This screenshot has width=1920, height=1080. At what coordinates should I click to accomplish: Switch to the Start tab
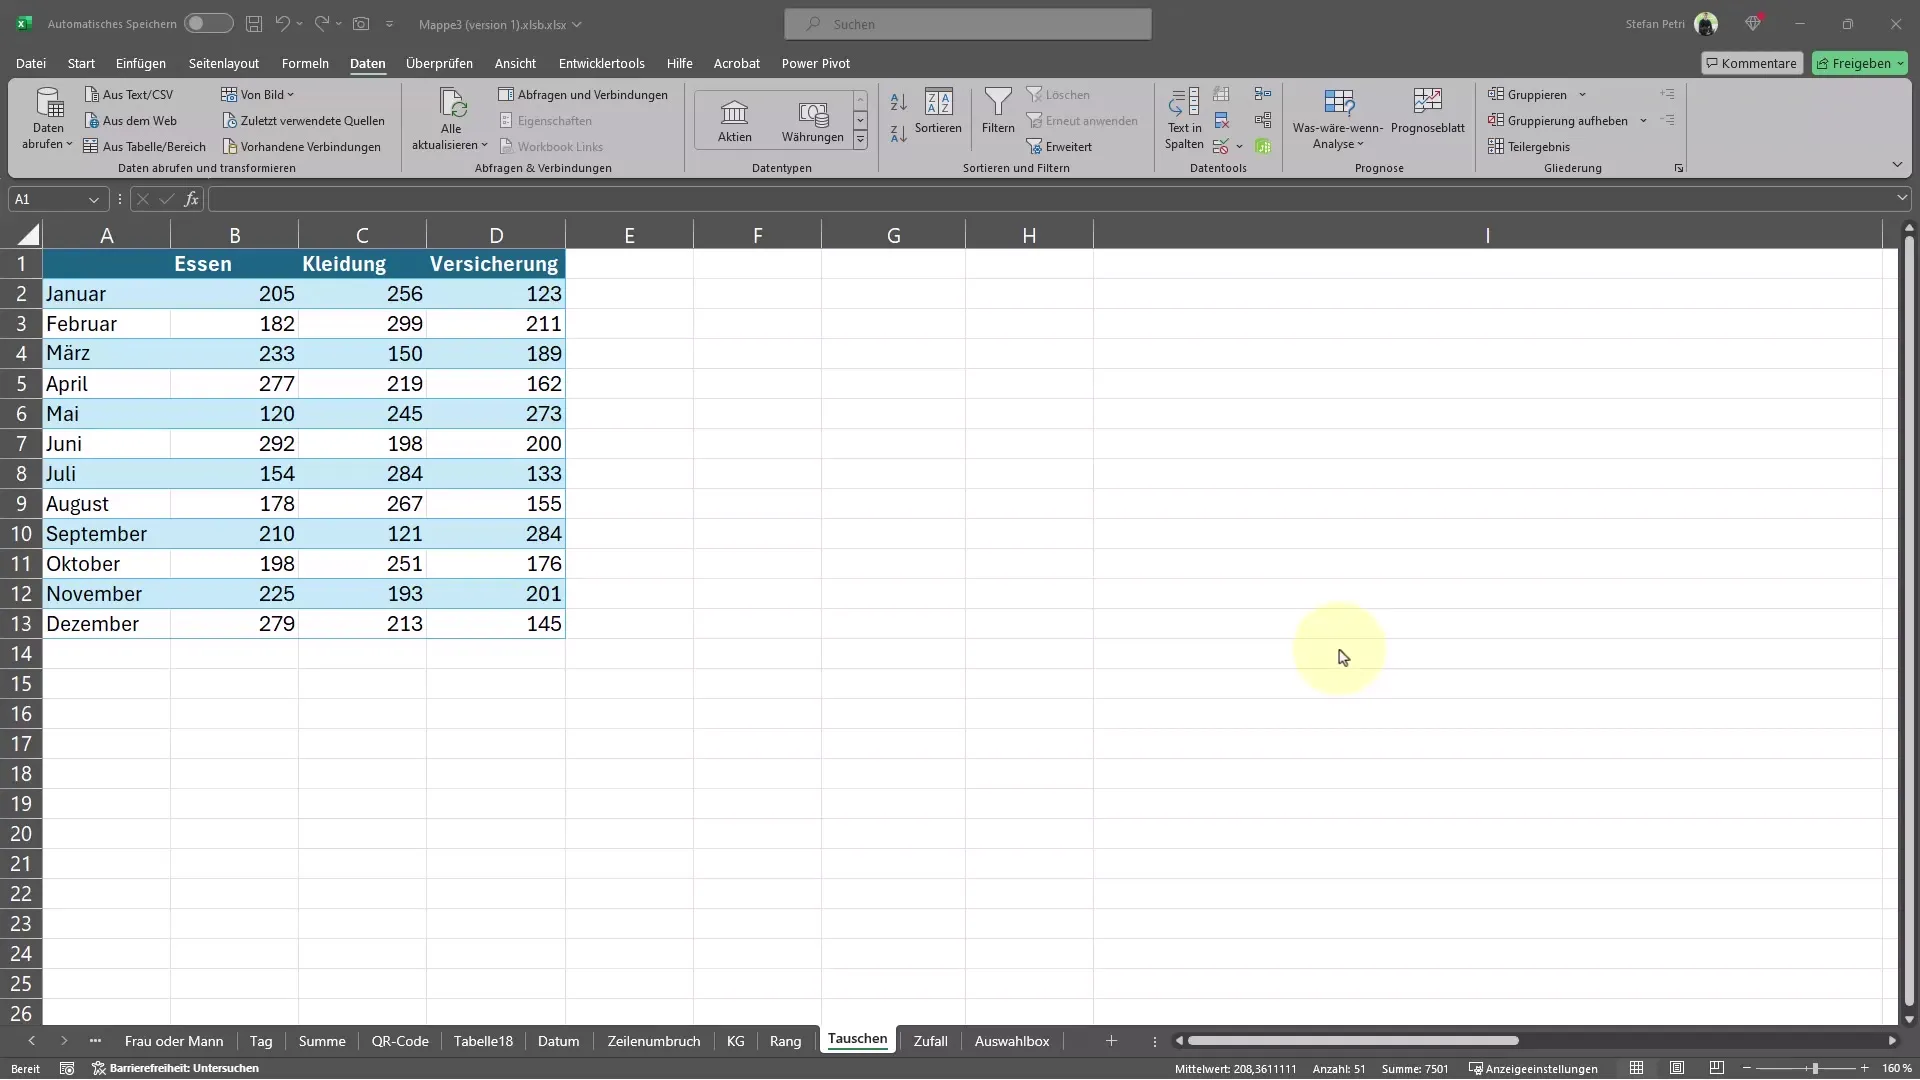click(81, 63)
